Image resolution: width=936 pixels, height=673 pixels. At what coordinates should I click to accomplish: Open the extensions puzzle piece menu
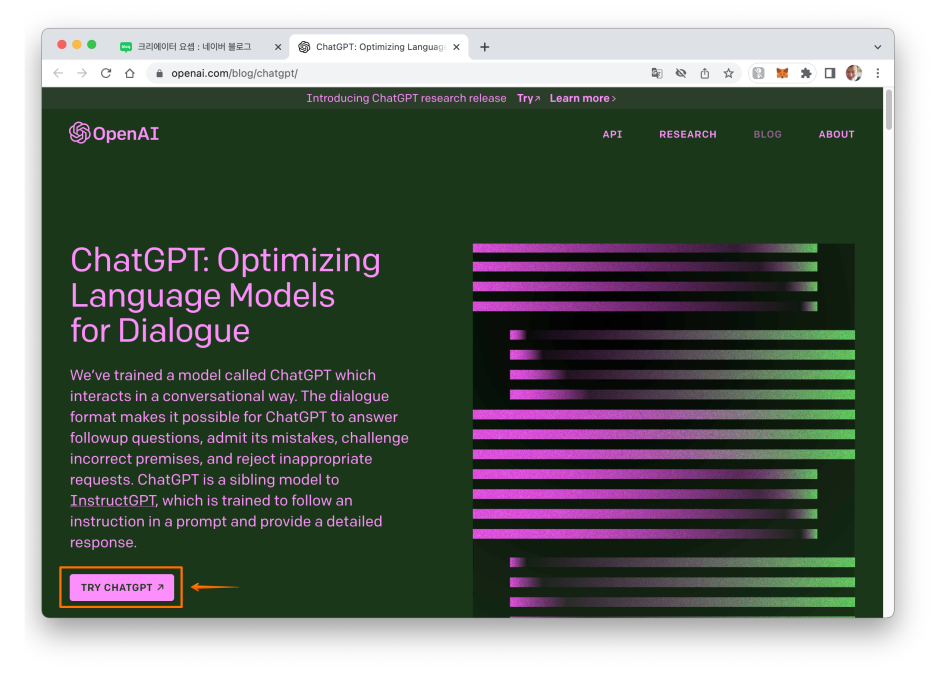pyautogui.click(x=806, y=73)
